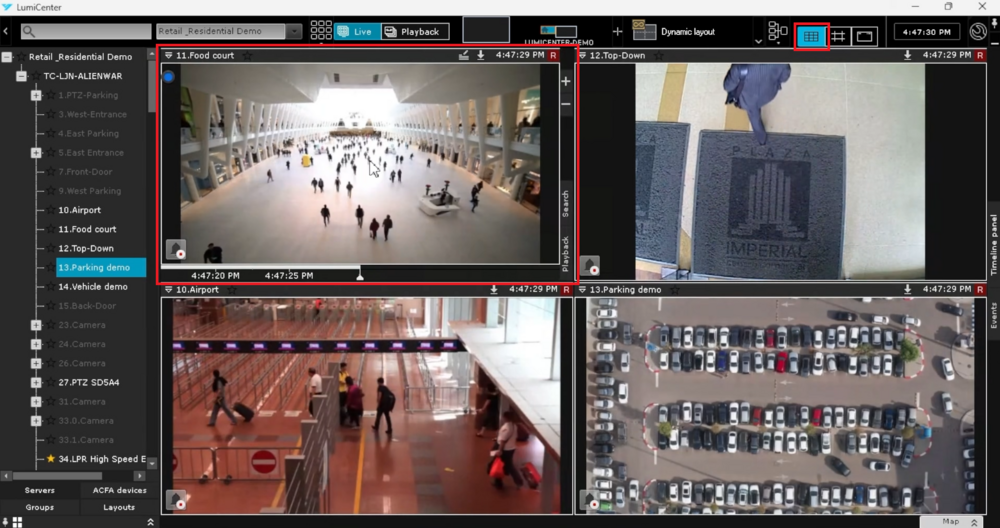1000x528 pixels.
Task: Switch to Playback mode
Action: [x=412, y=32]
